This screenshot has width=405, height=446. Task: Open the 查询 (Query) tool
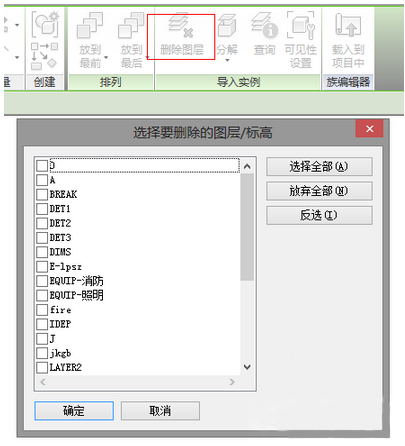pos(265,25)
